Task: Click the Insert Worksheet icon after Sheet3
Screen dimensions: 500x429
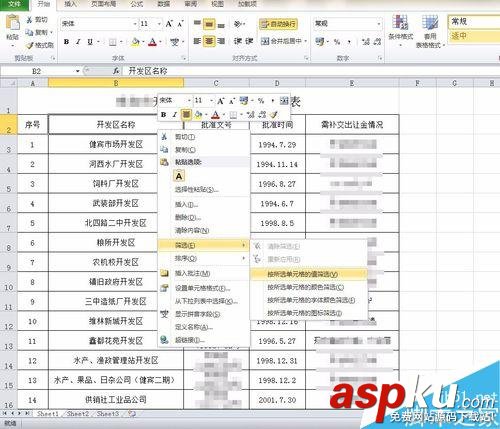Action: pyautogui.click(x=132, y=414)
